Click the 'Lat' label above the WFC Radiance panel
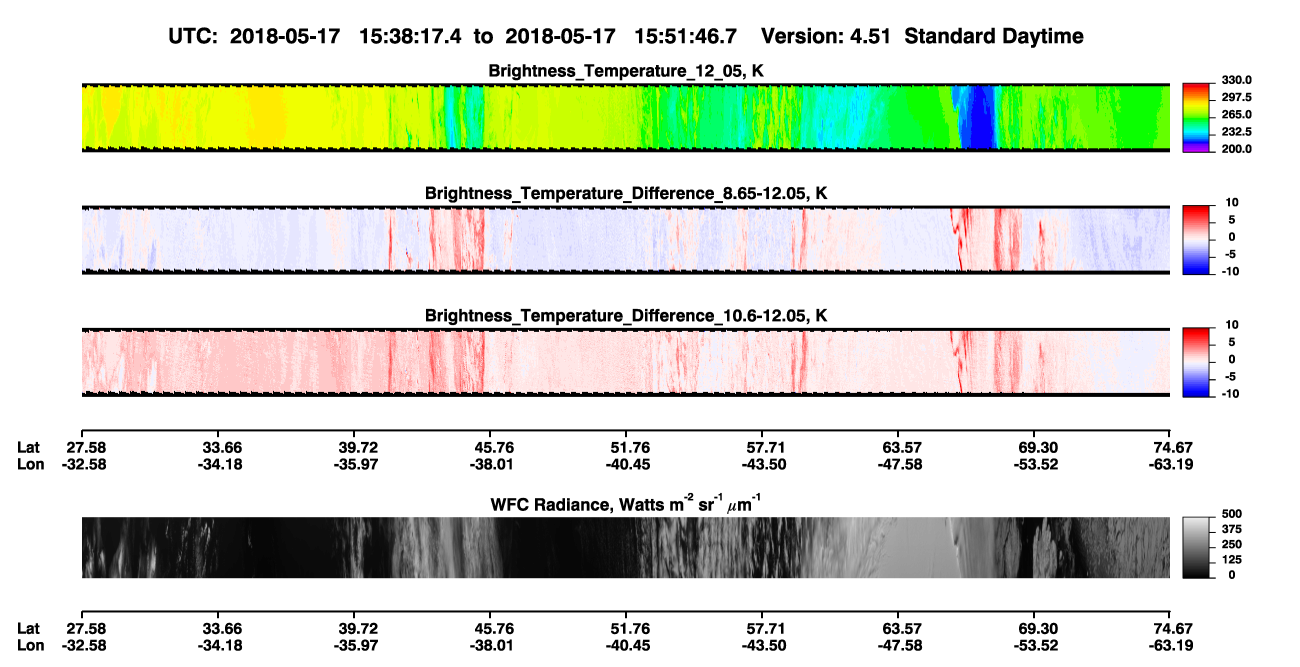 tap(29, 447)
